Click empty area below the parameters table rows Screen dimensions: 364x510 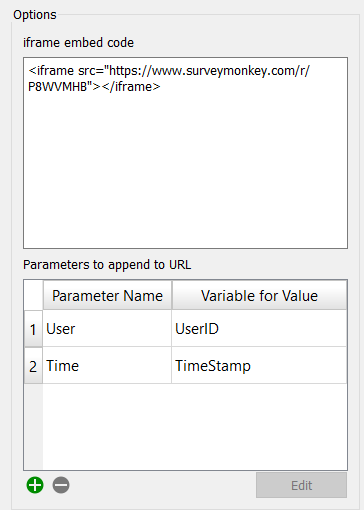[x=195, y=427]
